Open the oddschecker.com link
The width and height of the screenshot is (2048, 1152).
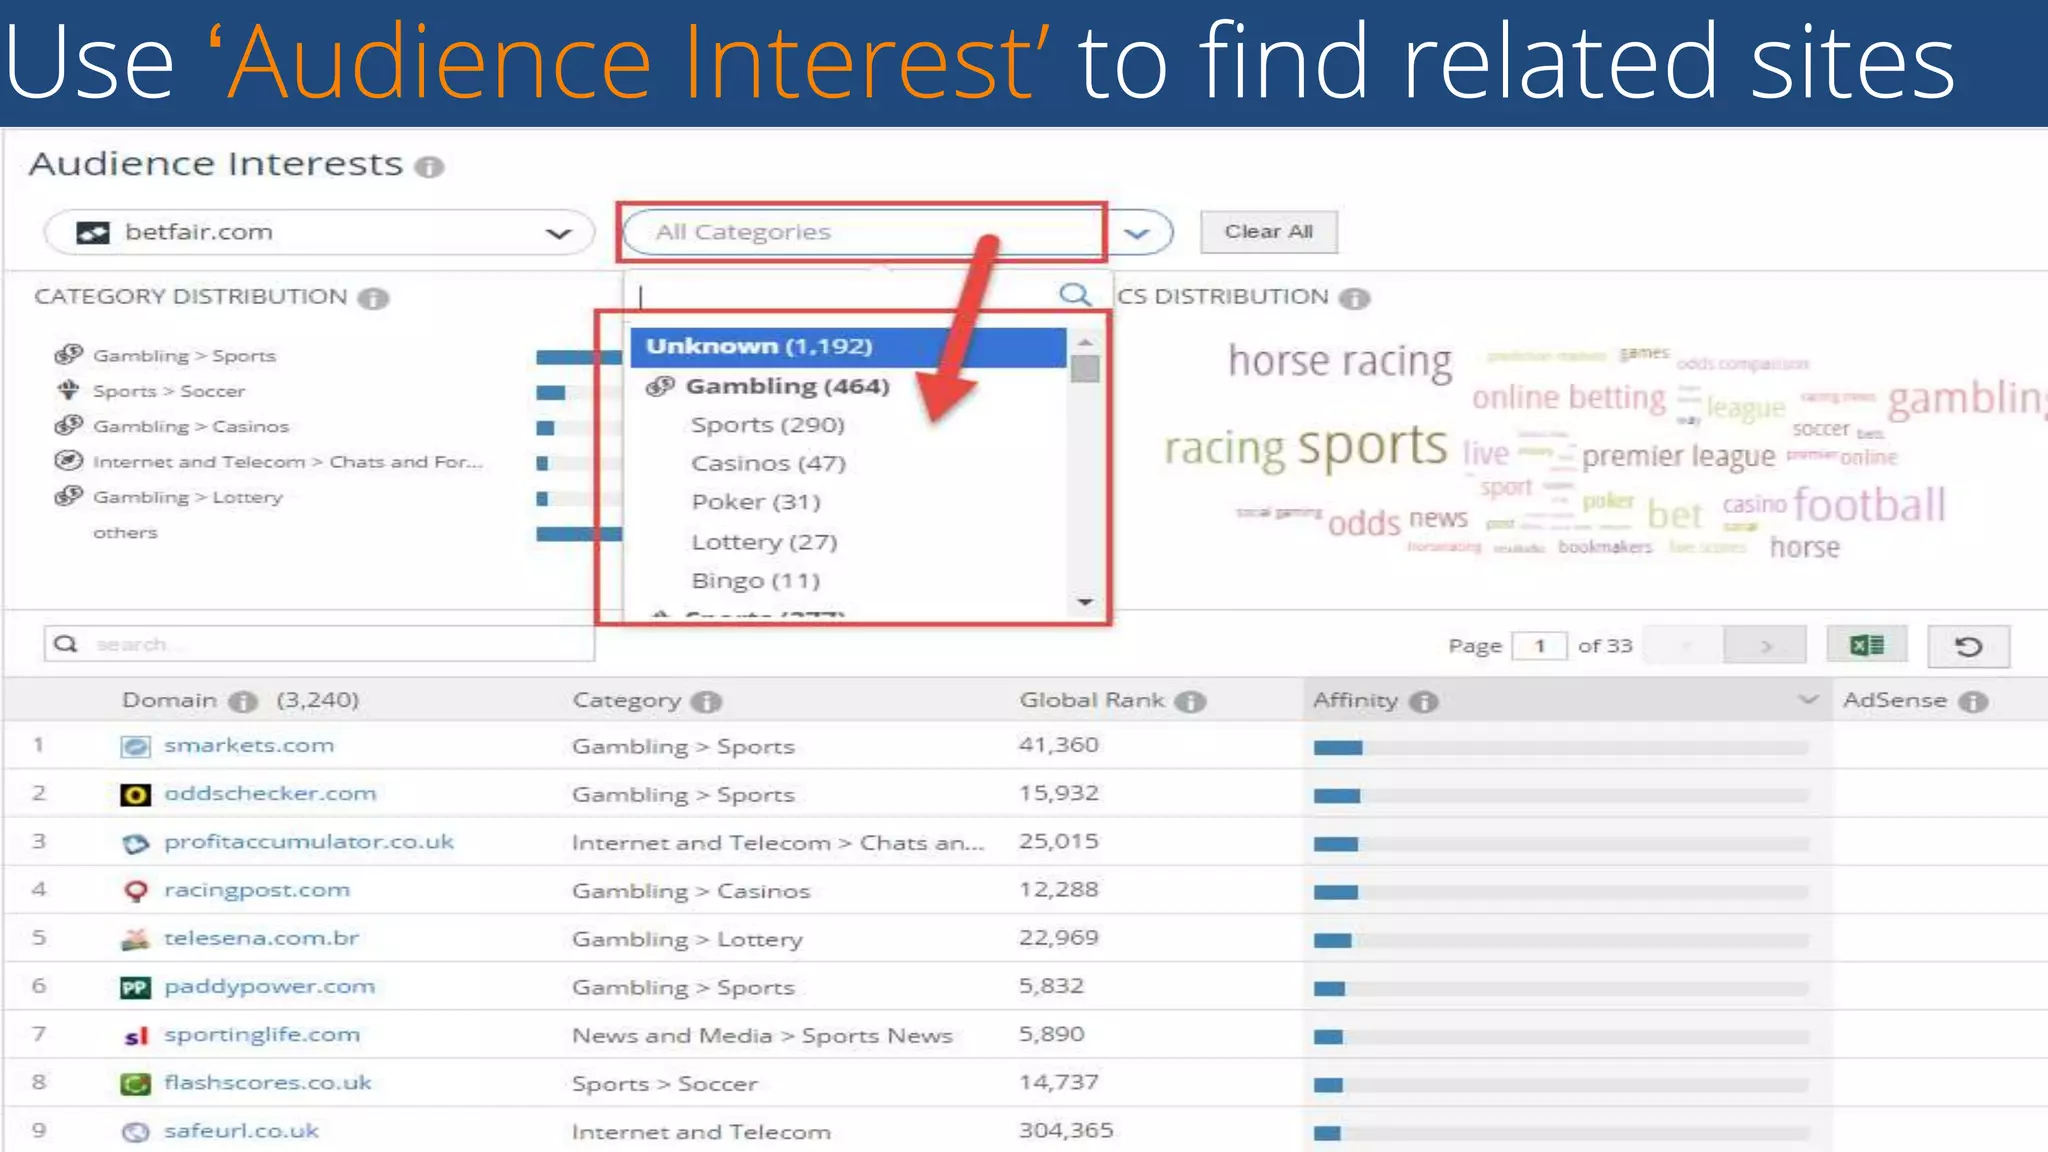tap(270, 794)
